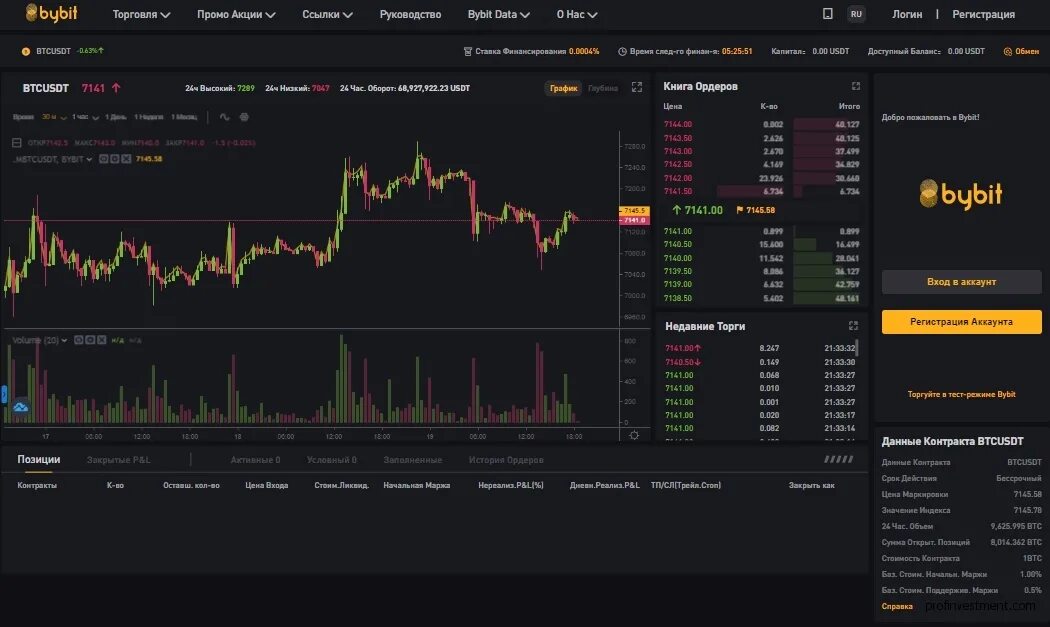Open the left drawing toolbar arrow

point(3,395)
